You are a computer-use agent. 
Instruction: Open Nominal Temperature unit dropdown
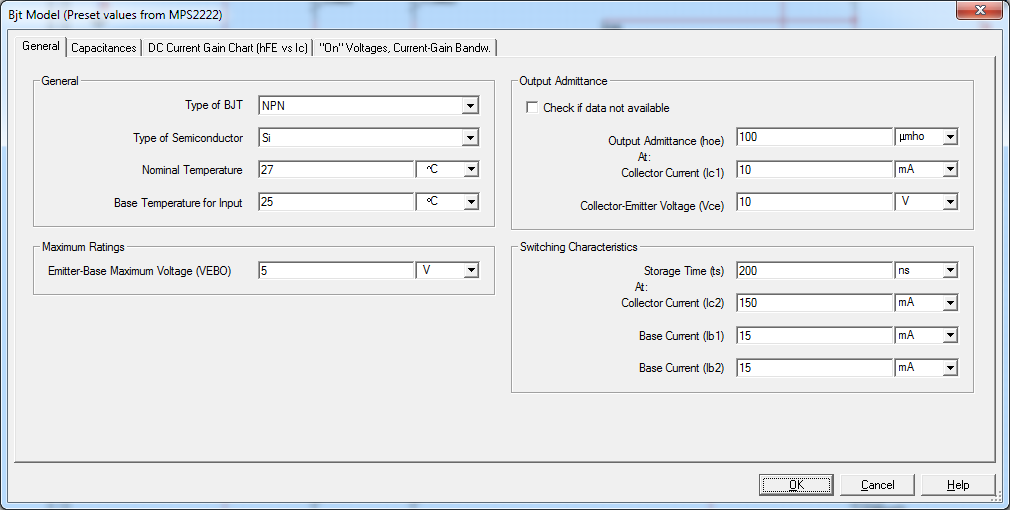click(471, 169)
